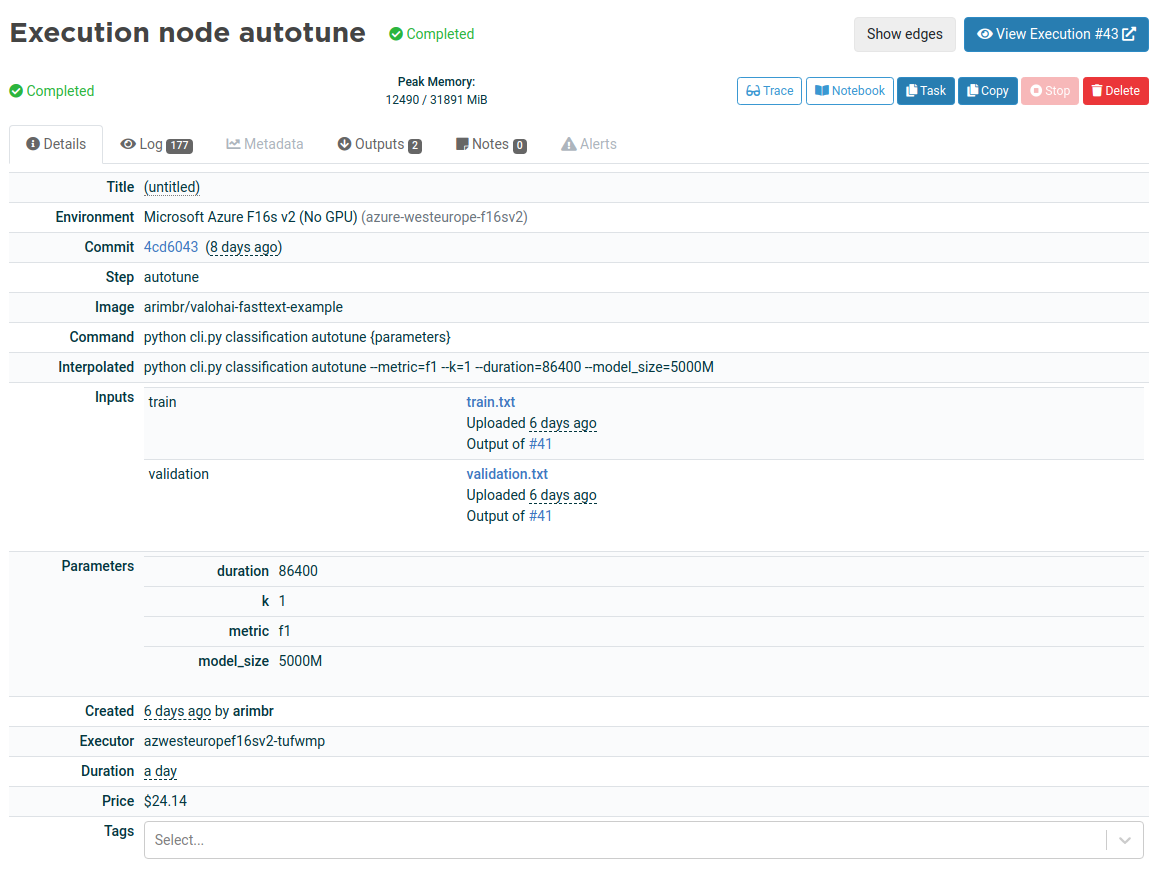Click the Executor value azwesteuropef16sv2-tufwmp
This screenshot has width=1162, height=872.
point(234,741)
